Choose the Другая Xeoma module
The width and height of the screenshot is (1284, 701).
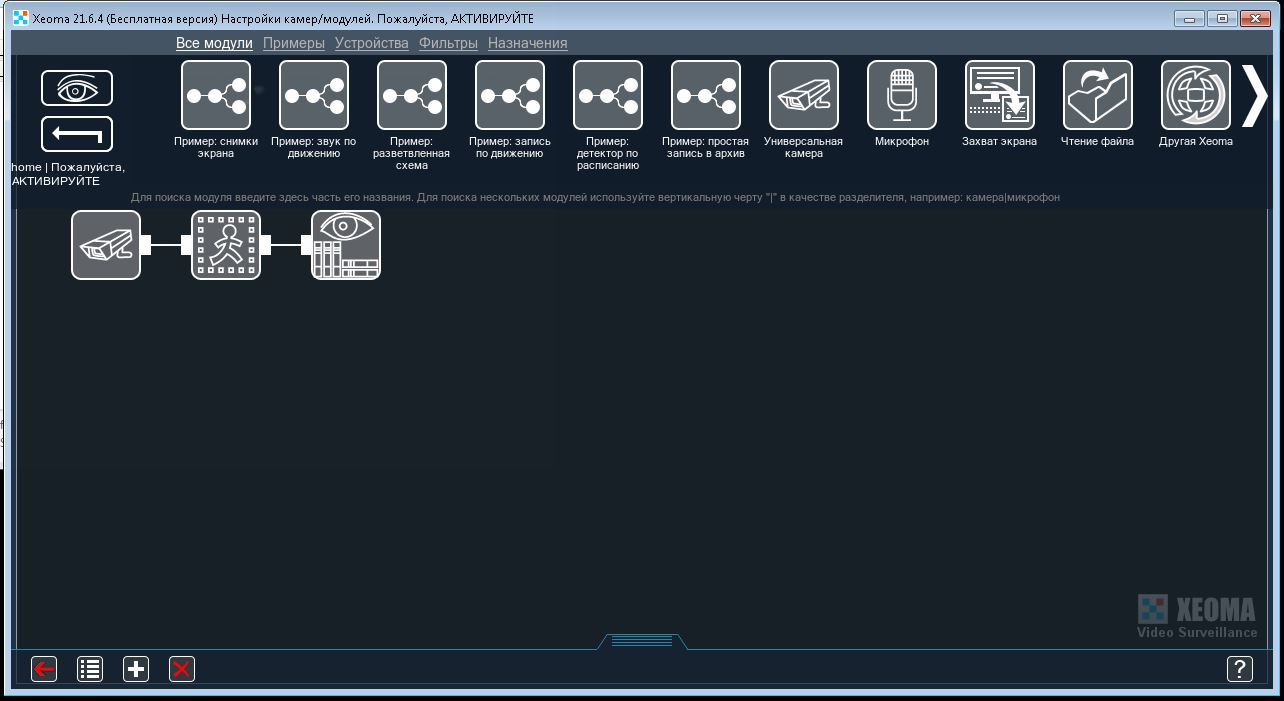1196,95
